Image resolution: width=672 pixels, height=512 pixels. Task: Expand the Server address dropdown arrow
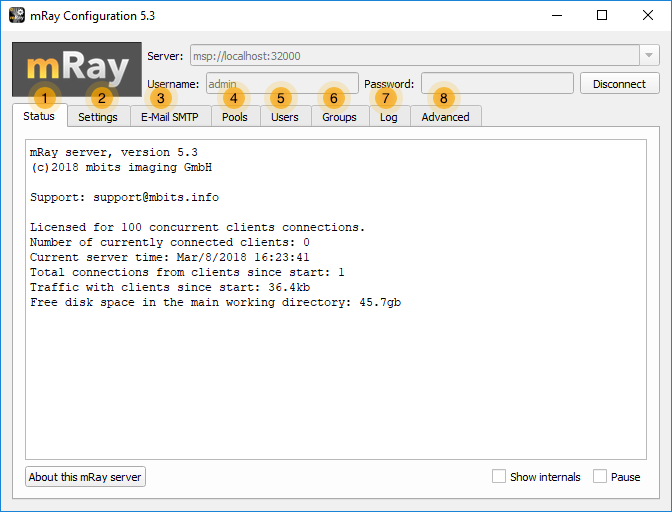649,55
